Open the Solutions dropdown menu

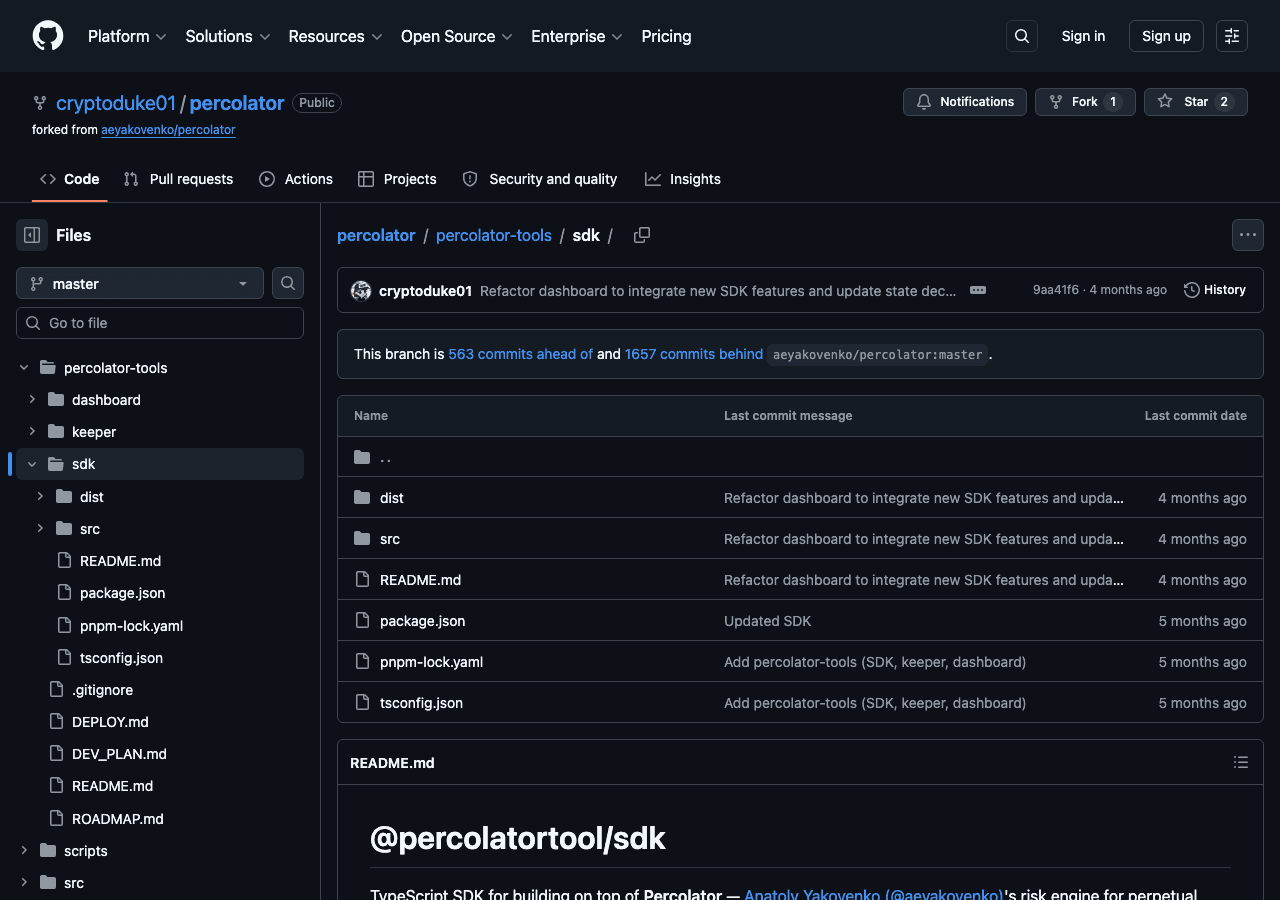point(228,36)
